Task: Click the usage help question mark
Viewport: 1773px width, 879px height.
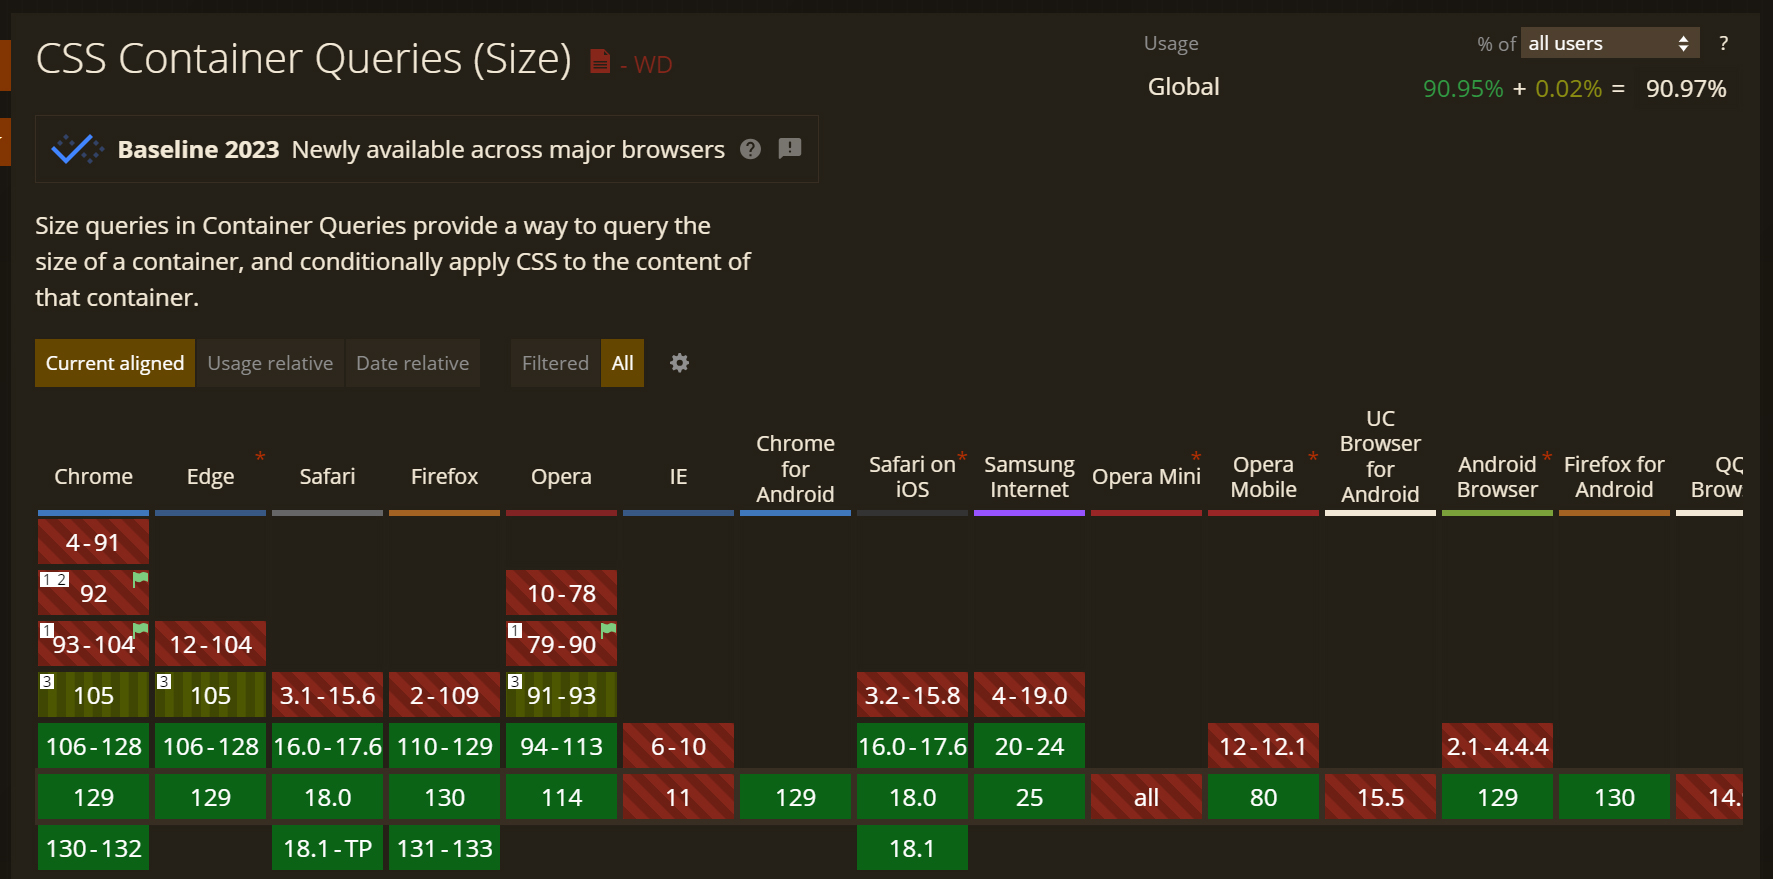Action: (1723, 43)
